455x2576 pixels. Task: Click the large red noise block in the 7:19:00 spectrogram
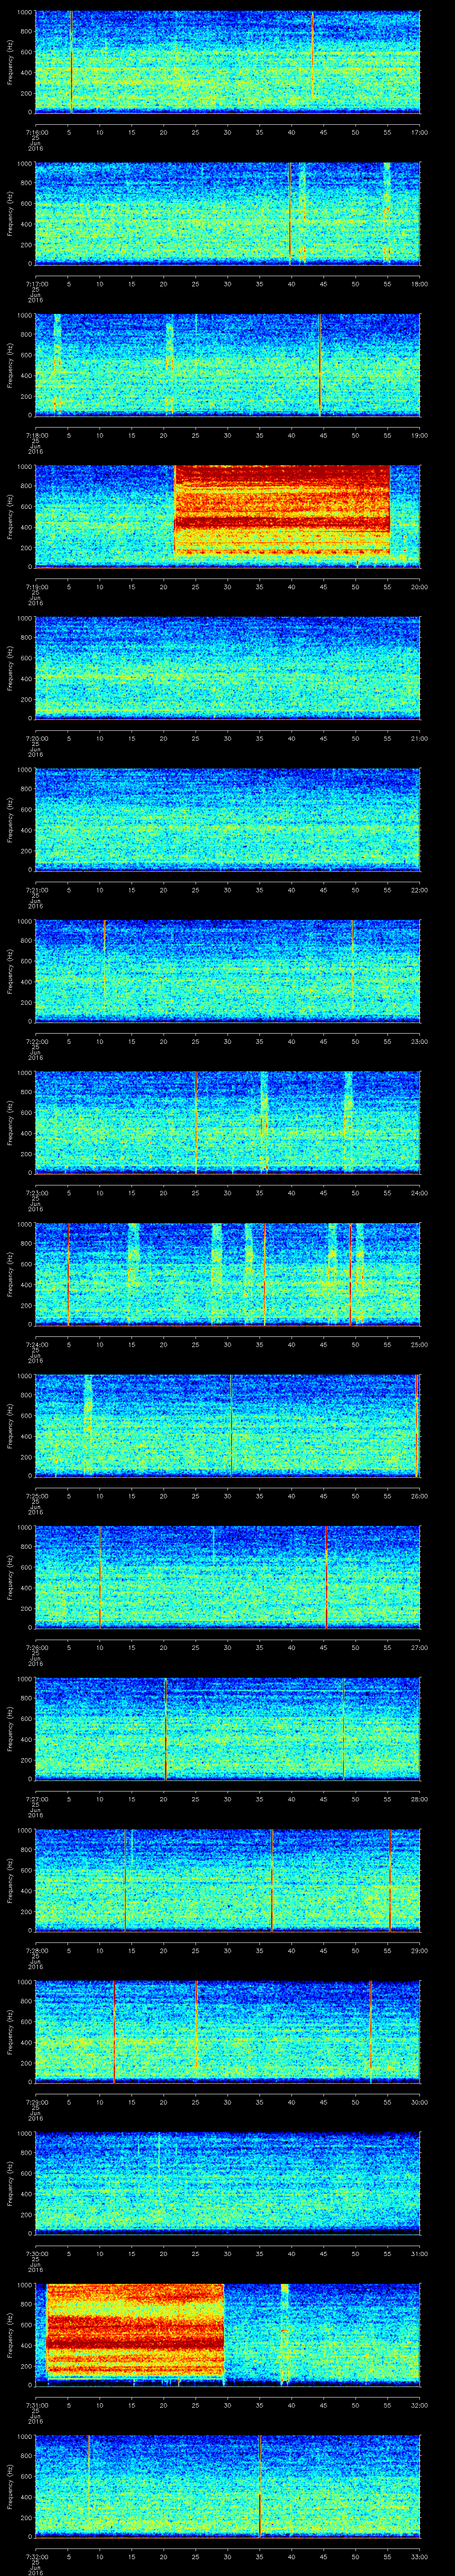pyautogui.click(x=282, y=510)
